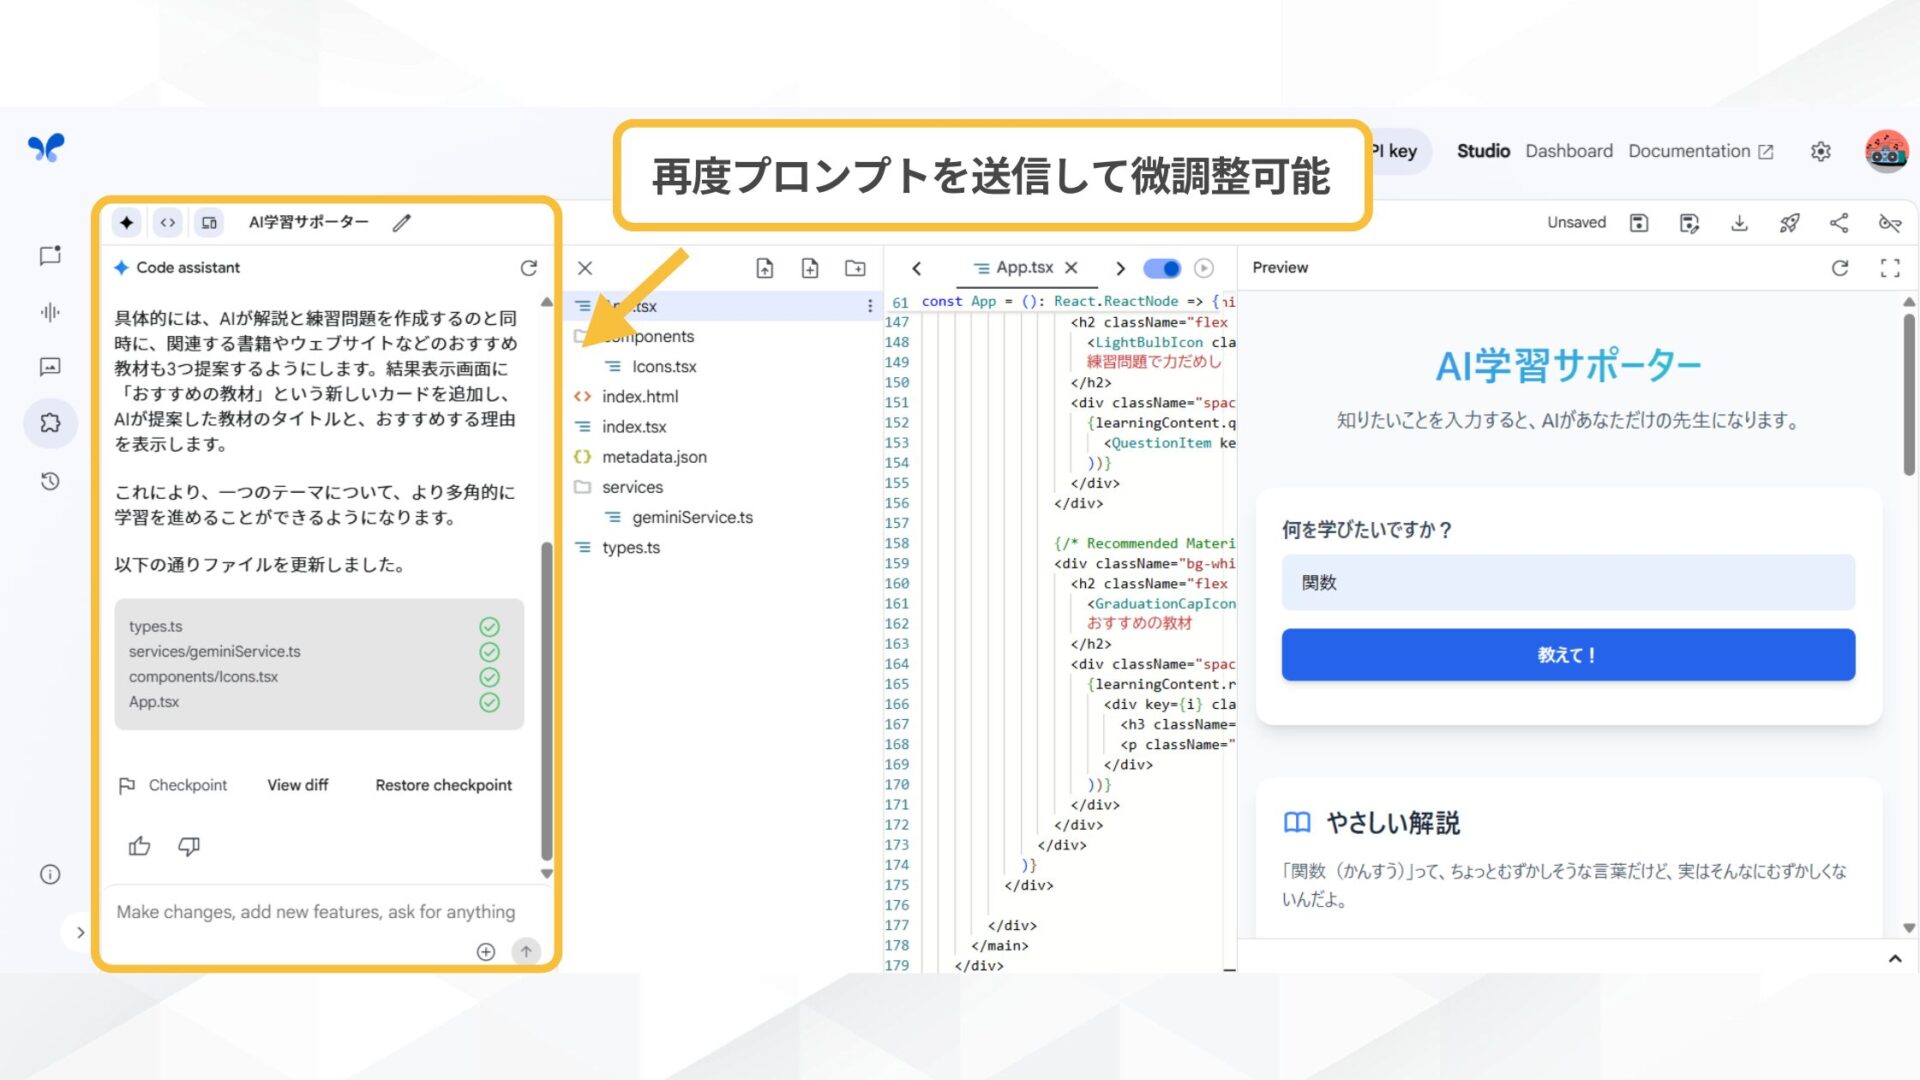The height and width of the screenshot is (1080, 1920).
Task: Toggle the blue code/preview switch in the editor
Action: point(1161,268)
